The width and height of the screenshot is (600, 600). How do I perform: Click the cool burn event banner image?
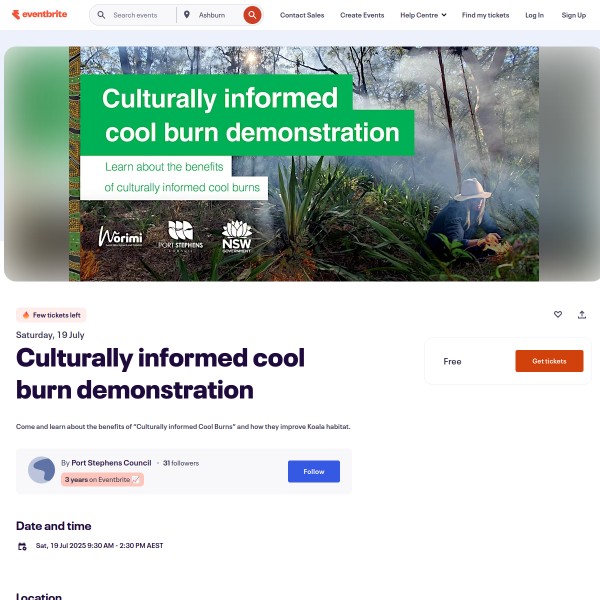coord(304,164)
